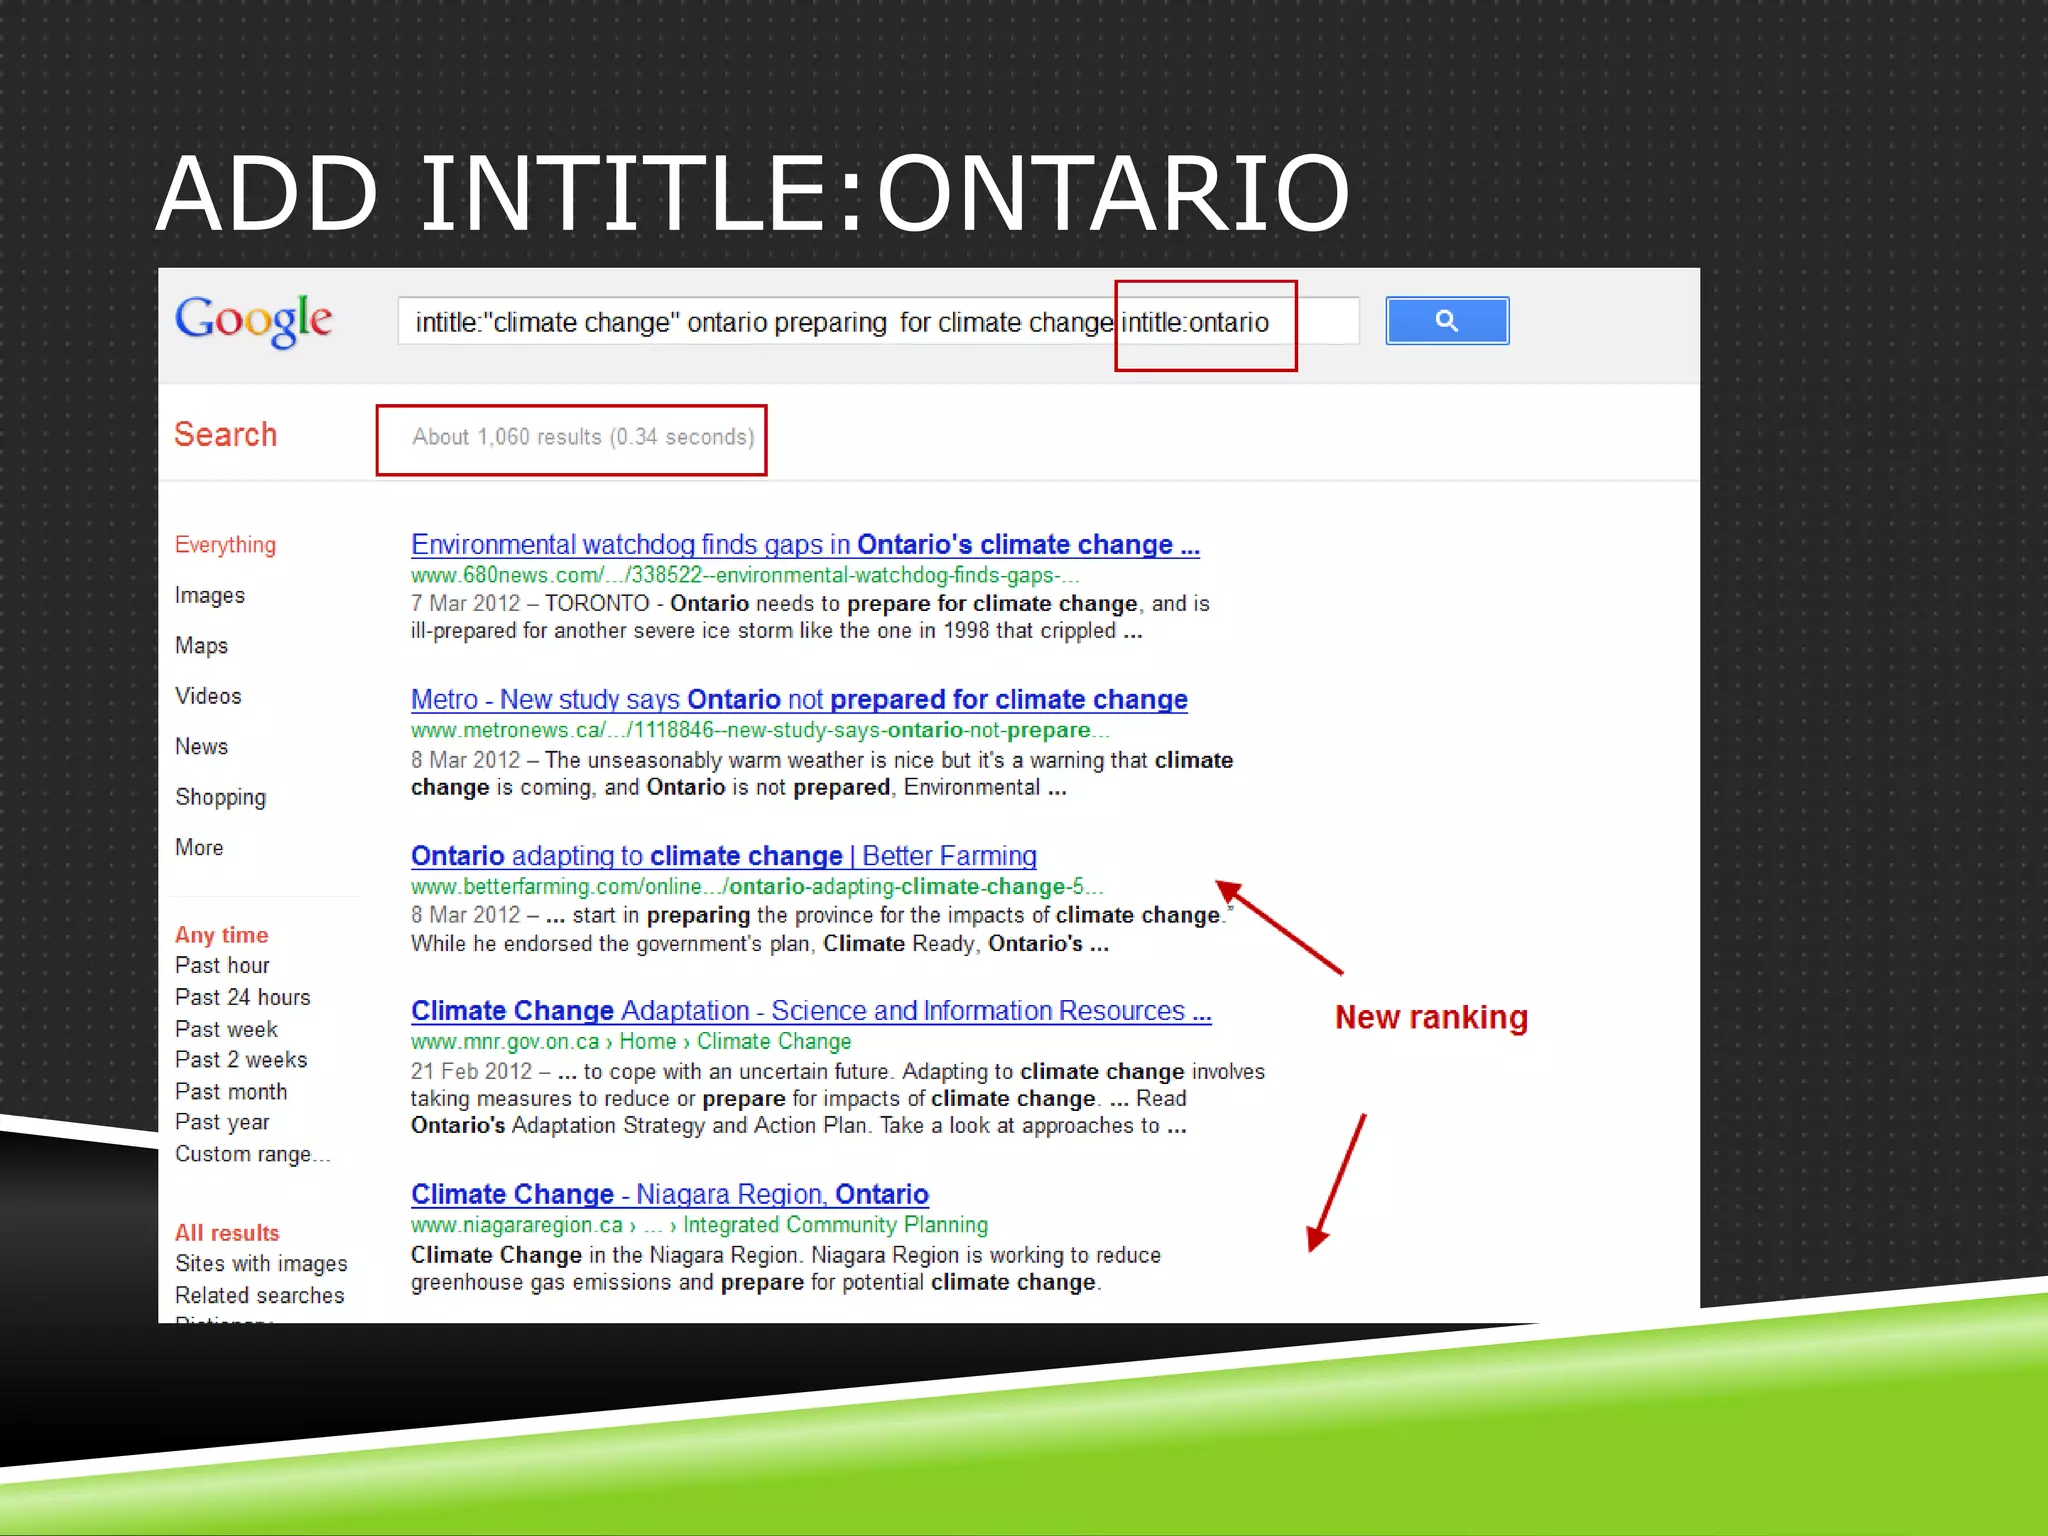Open Metro New study says Ontario result
The image size is (2048, 1536).
click(799, 699)
